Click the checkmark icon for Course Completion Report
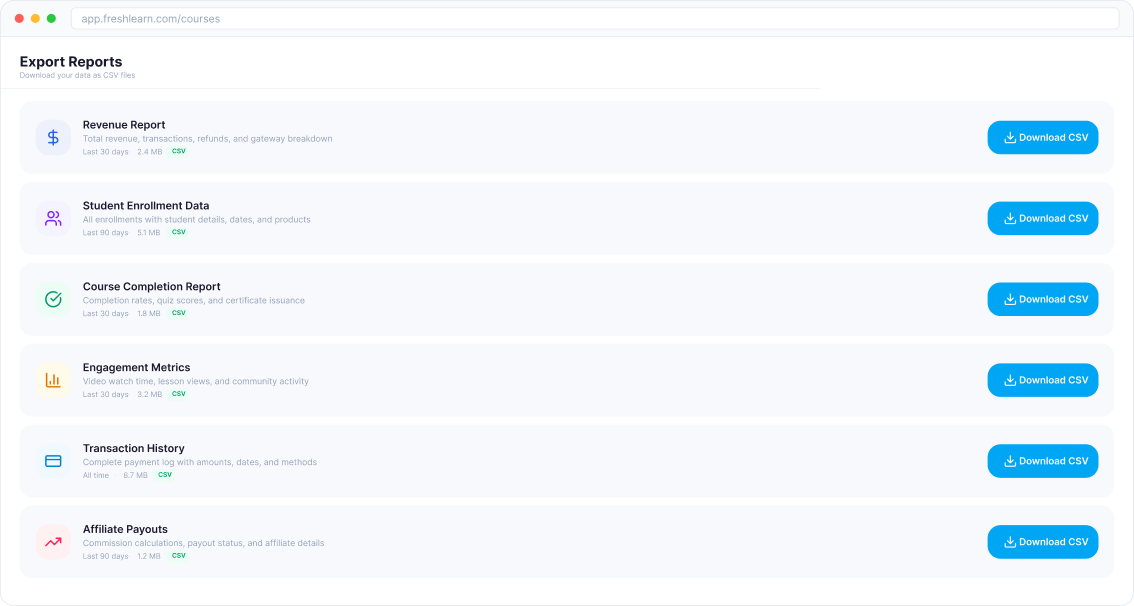The image size is (1134, 606). 53,299
